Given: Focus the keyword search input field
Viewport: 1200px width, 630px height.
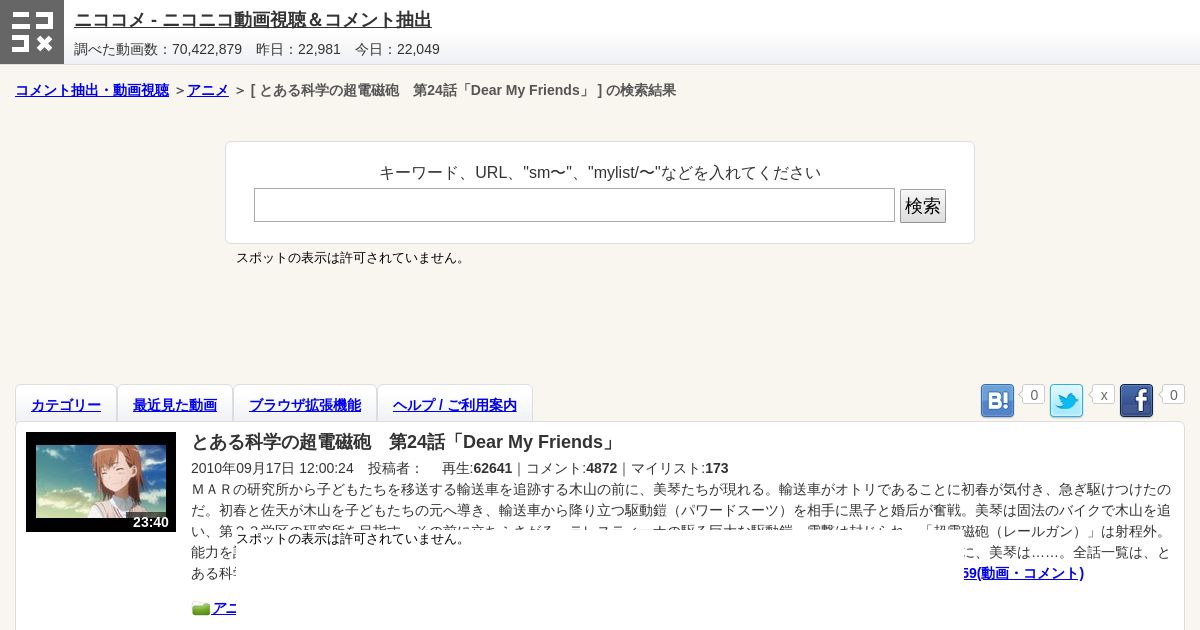Looking at the screenshot, I should (x=574, y=205).
